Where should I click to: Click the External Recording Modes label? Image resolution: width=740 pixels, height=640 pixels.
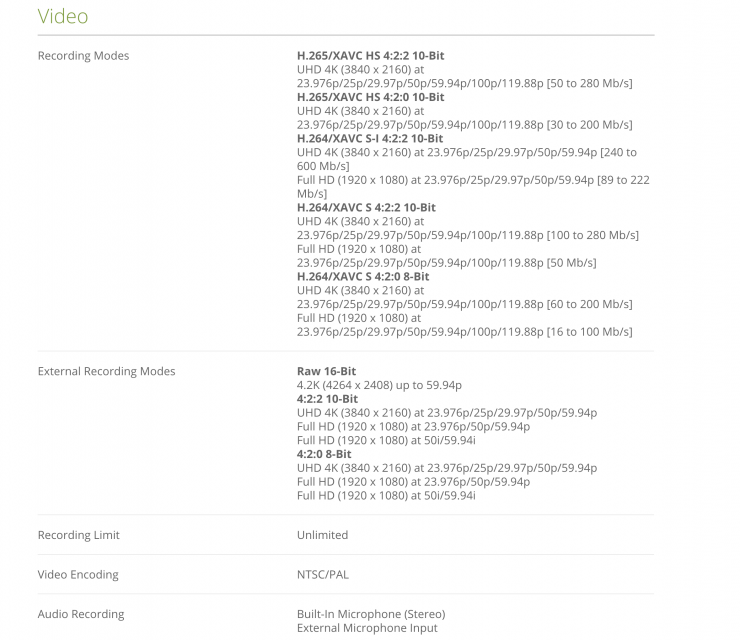[106, 371]
